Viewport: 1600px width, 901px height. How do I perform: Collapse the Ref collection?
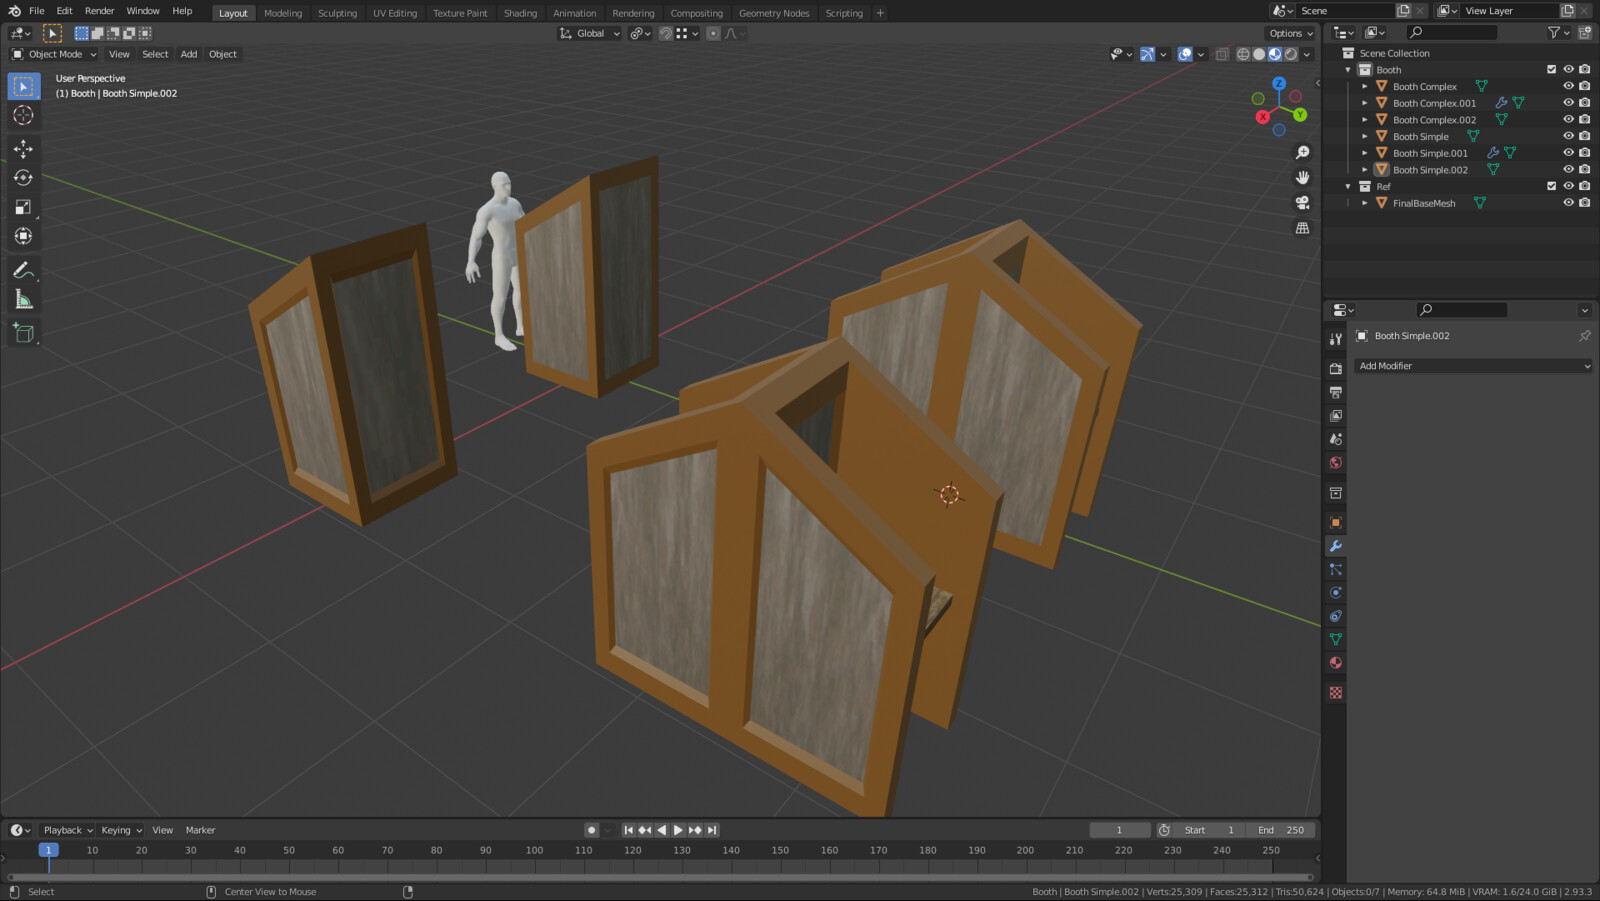(1348, 186)
